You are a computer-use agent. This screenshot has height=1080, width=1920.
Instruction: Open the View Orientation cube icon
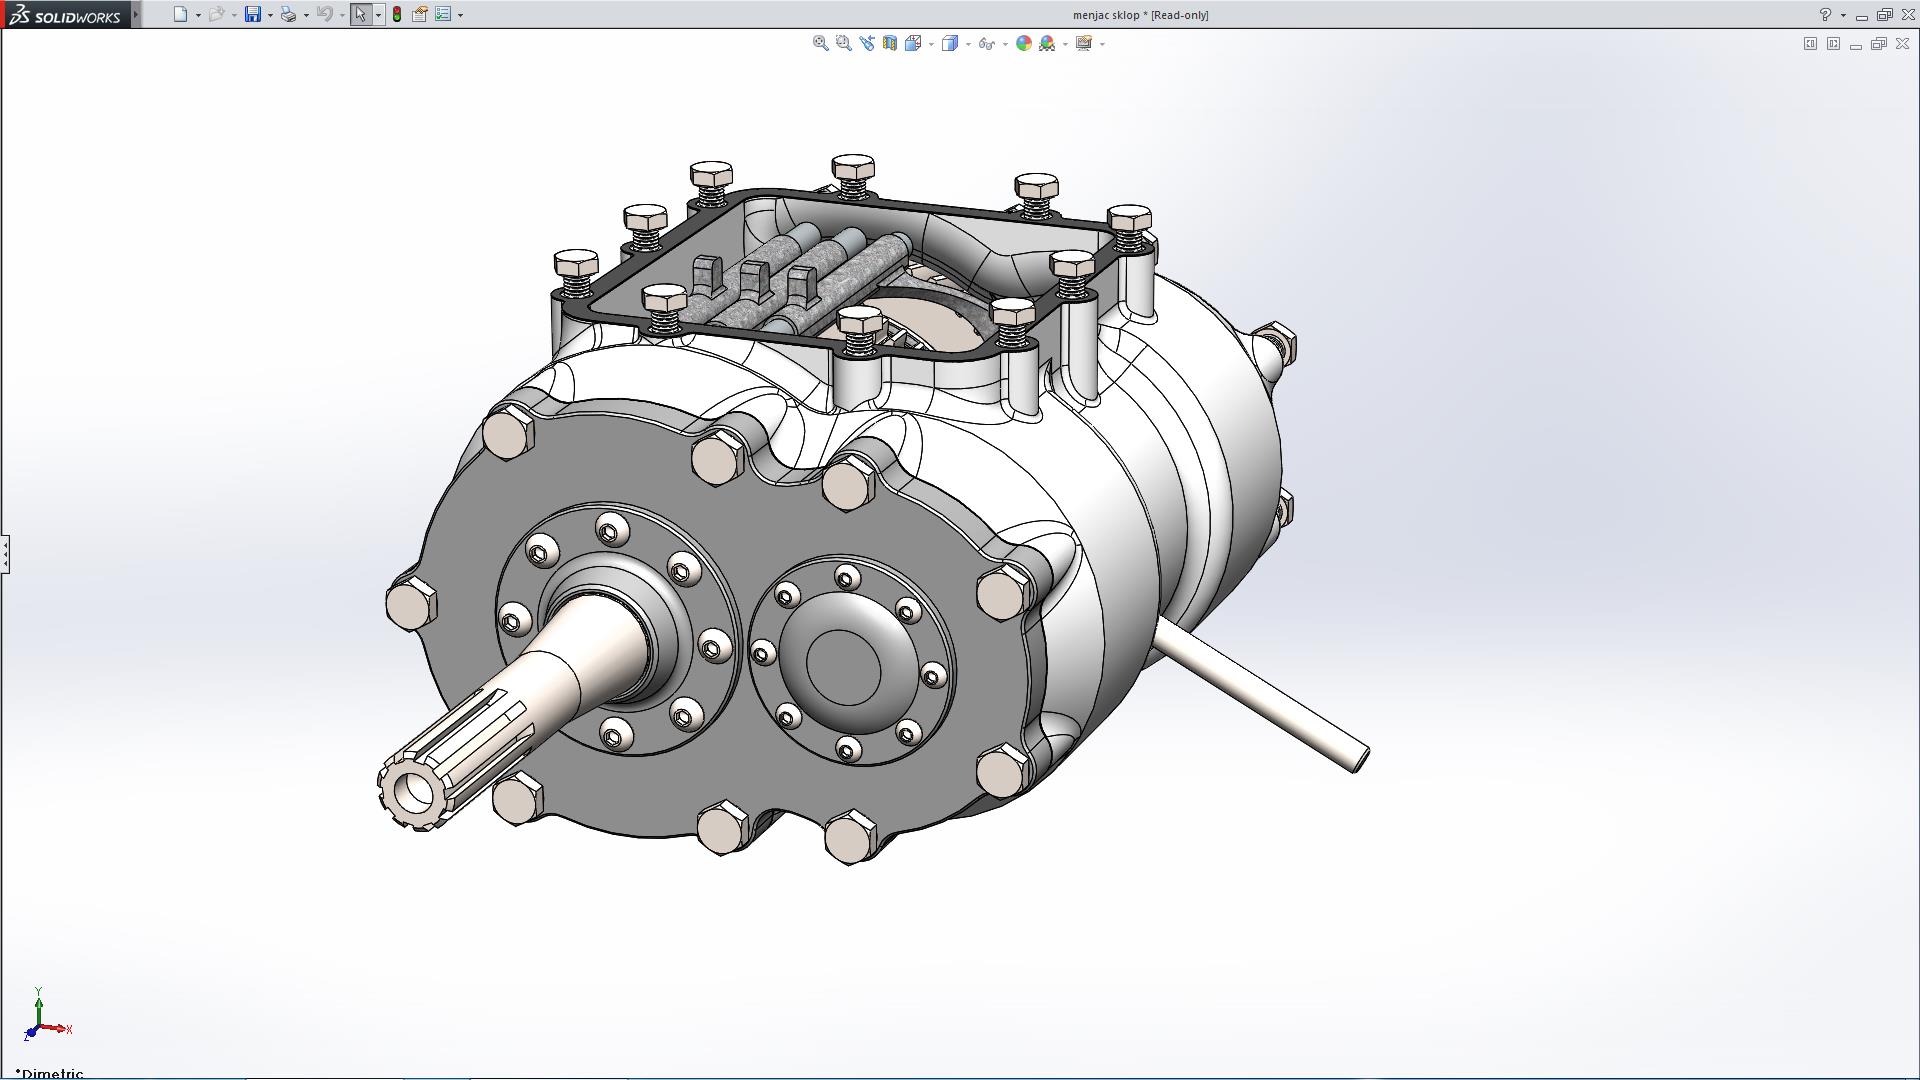(x=913, y=43)
